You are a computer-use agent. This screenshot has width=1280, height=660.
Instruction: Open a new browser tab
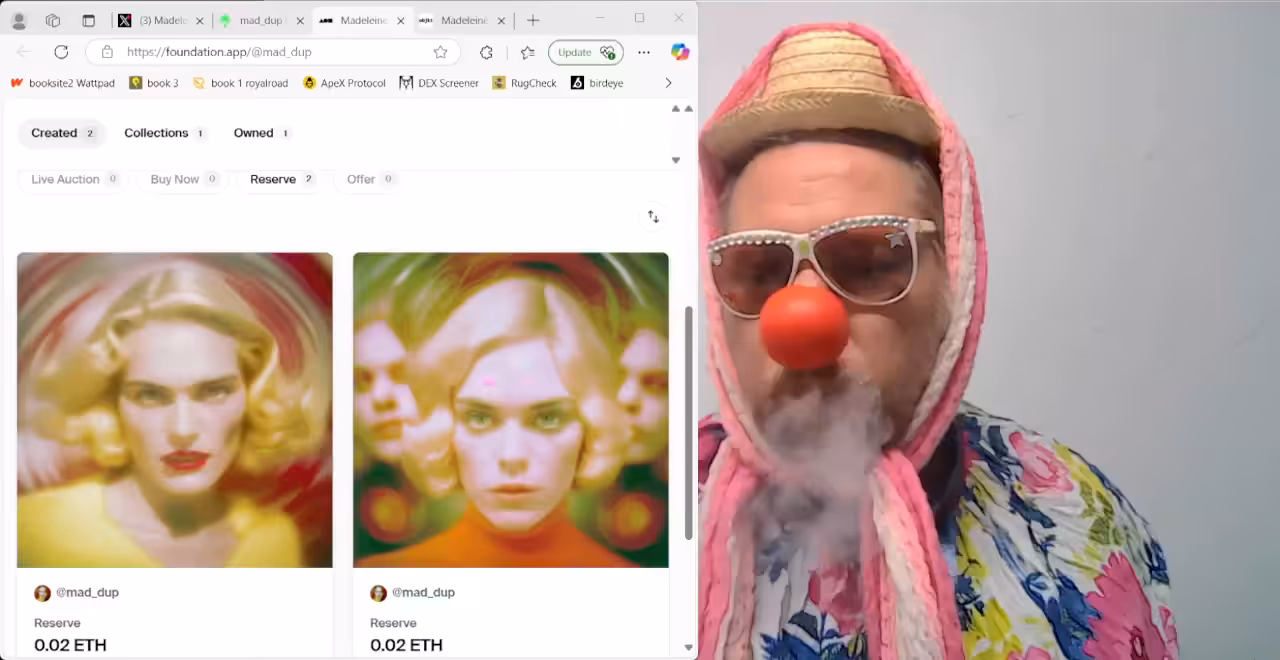point(533,20)
